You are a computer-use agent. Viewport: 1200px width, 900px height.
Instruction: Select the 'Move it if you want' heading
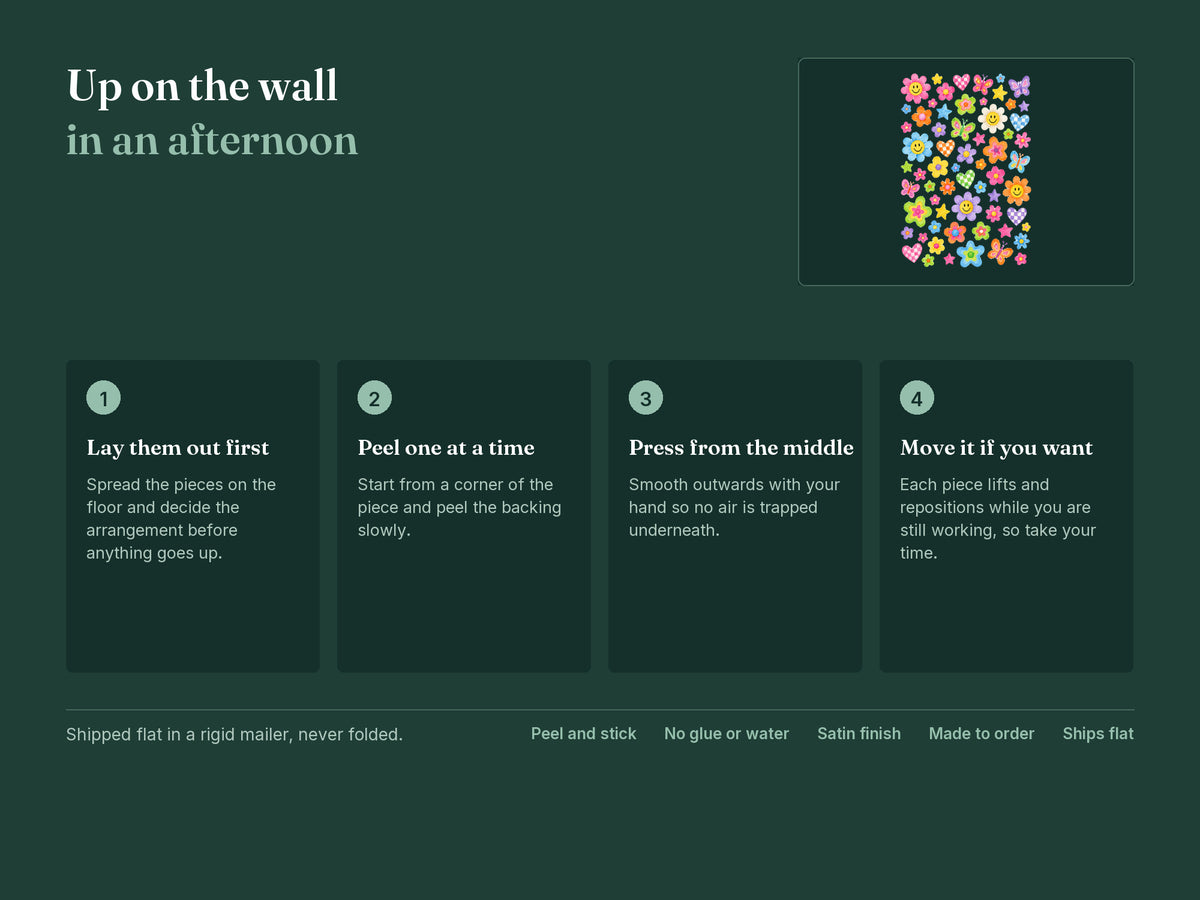click(996, 448)
